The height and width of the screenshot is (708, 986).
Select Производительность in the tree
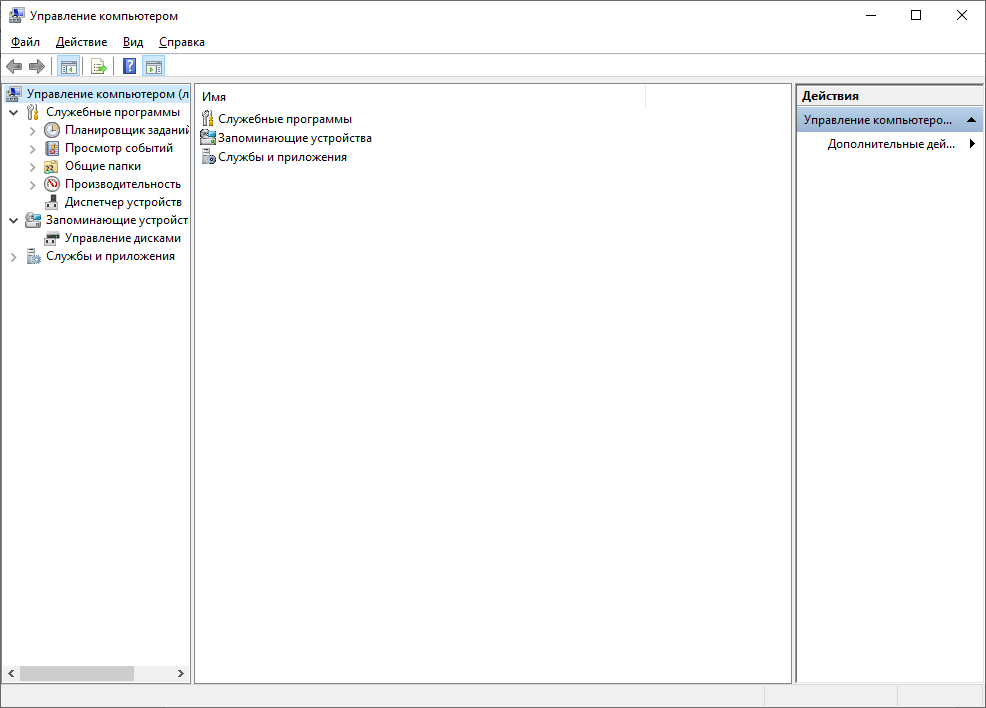123,184
